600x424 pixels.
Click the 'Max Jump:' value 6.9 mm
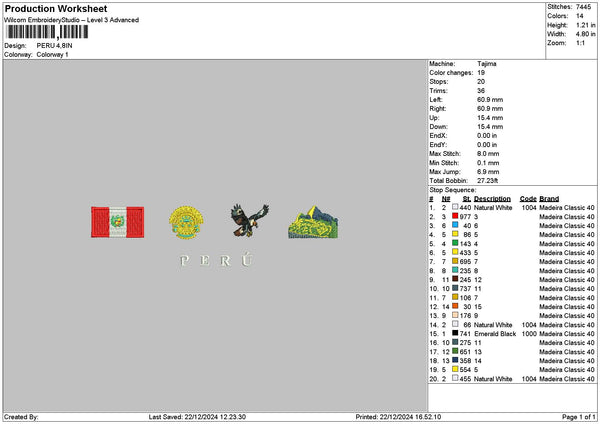(x=488, y=172)
